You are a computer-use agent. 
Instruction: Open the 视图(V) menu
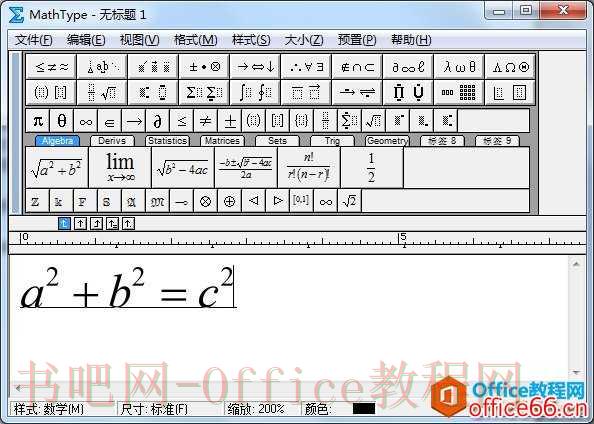click(x=139, y=40)
